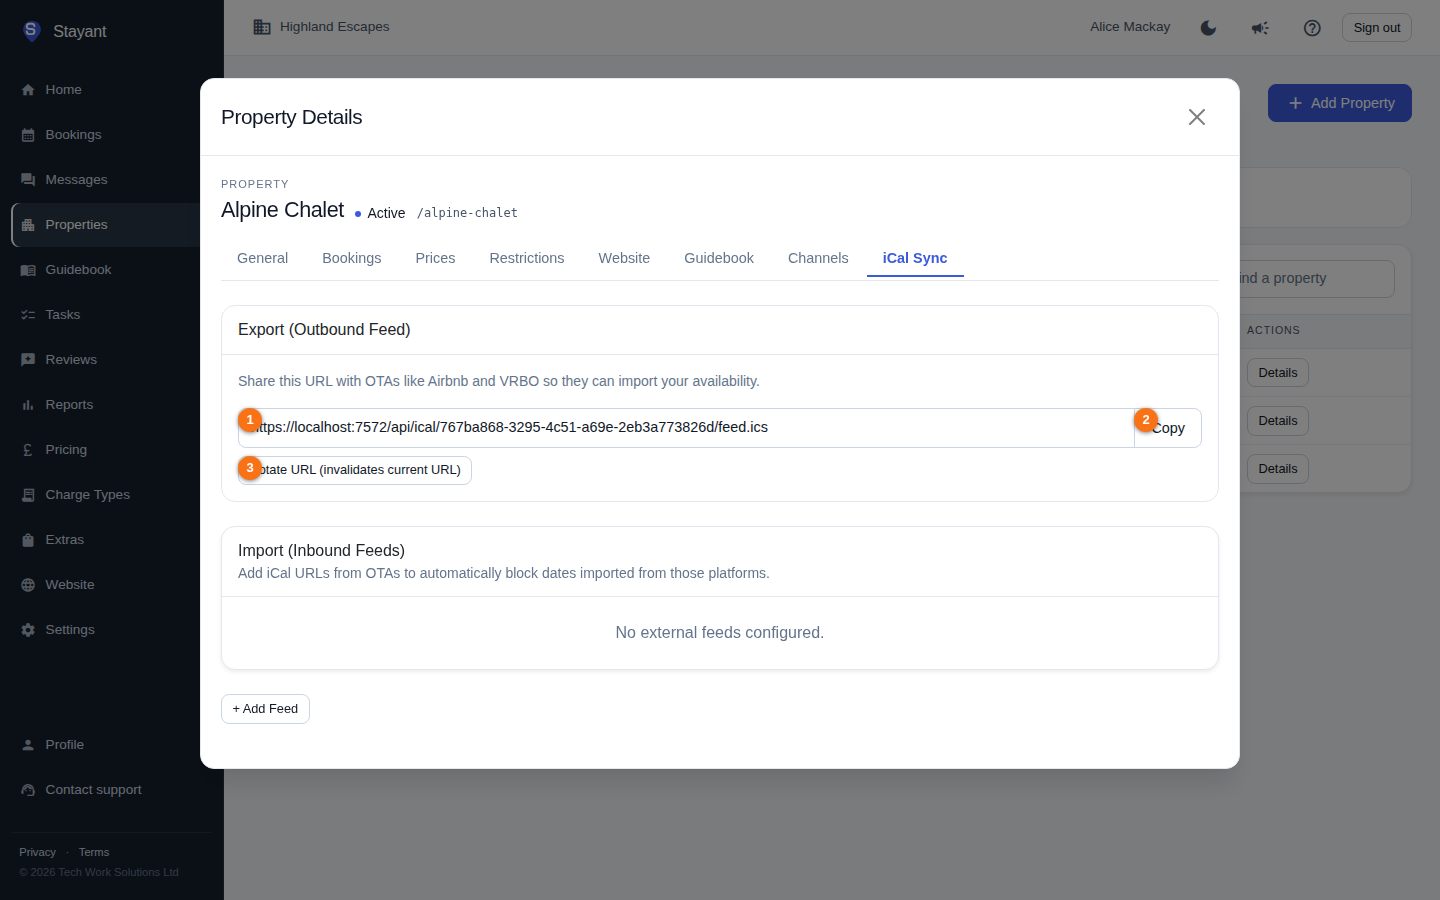Open the Terms link
Screen dimensions: 1440x900
(94, 853)
